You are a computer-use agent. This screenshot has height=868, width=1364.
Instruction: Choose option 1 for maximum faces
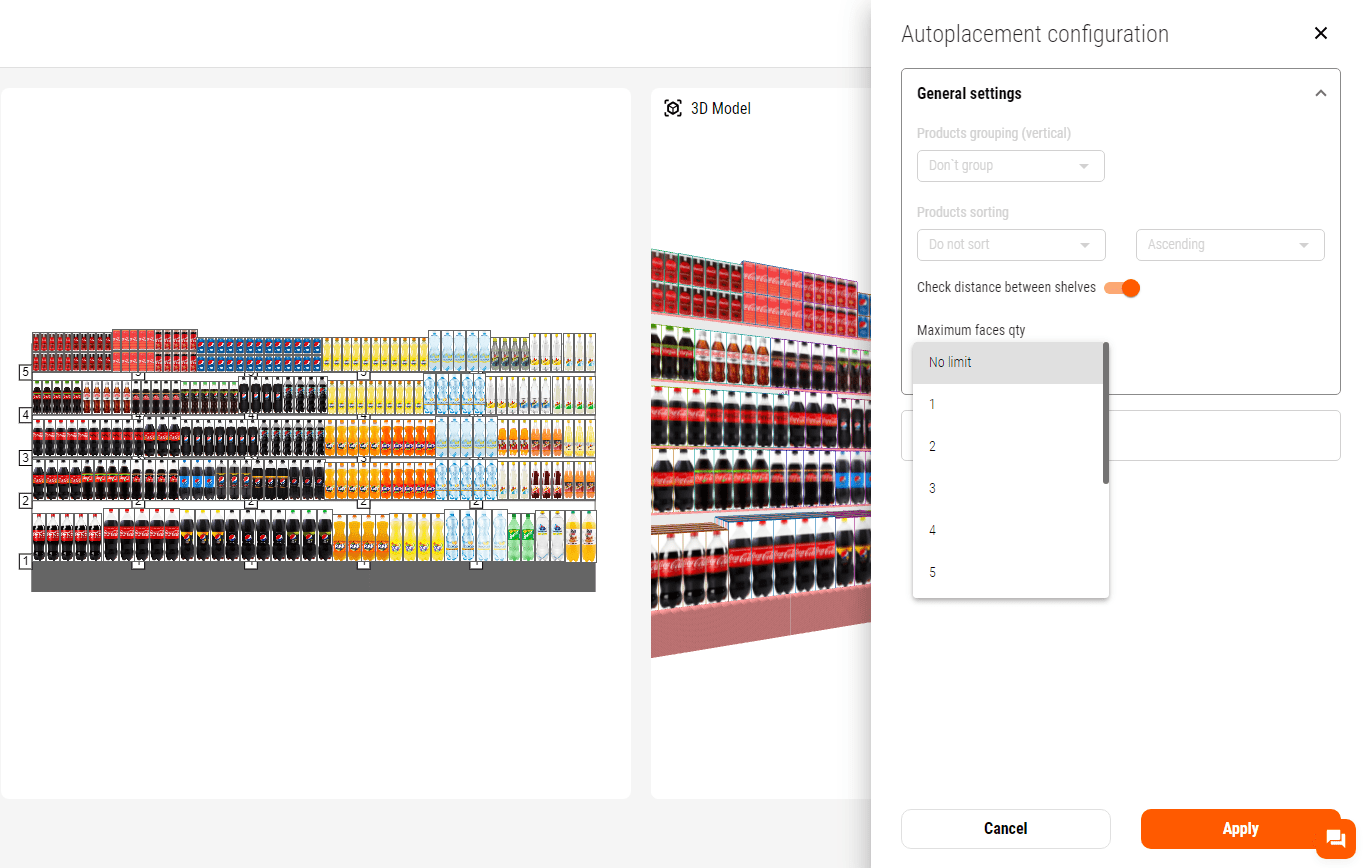[x=1008, y=404]
